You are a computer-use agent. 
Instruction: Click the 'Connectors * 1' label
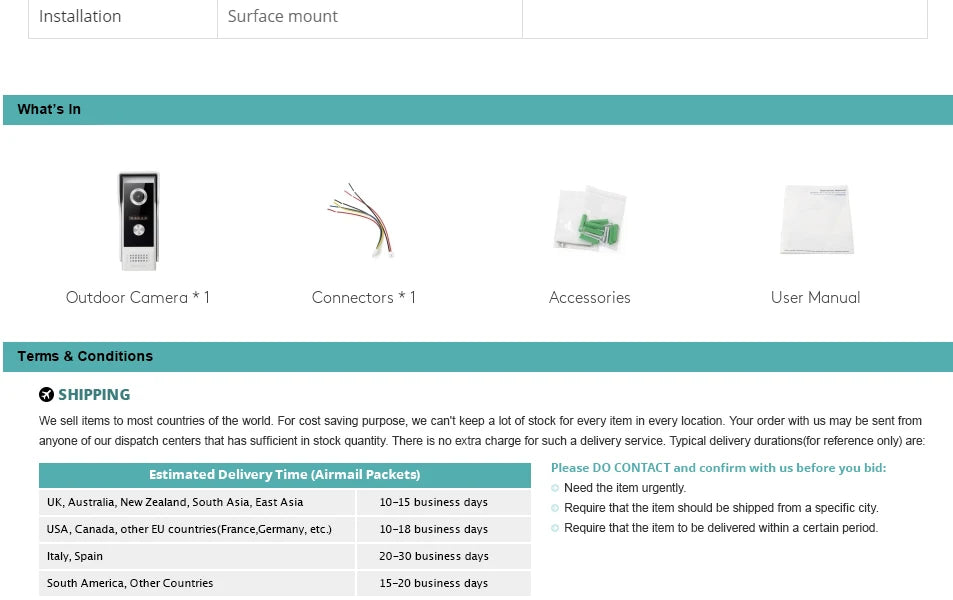click(x=363, y=297)
